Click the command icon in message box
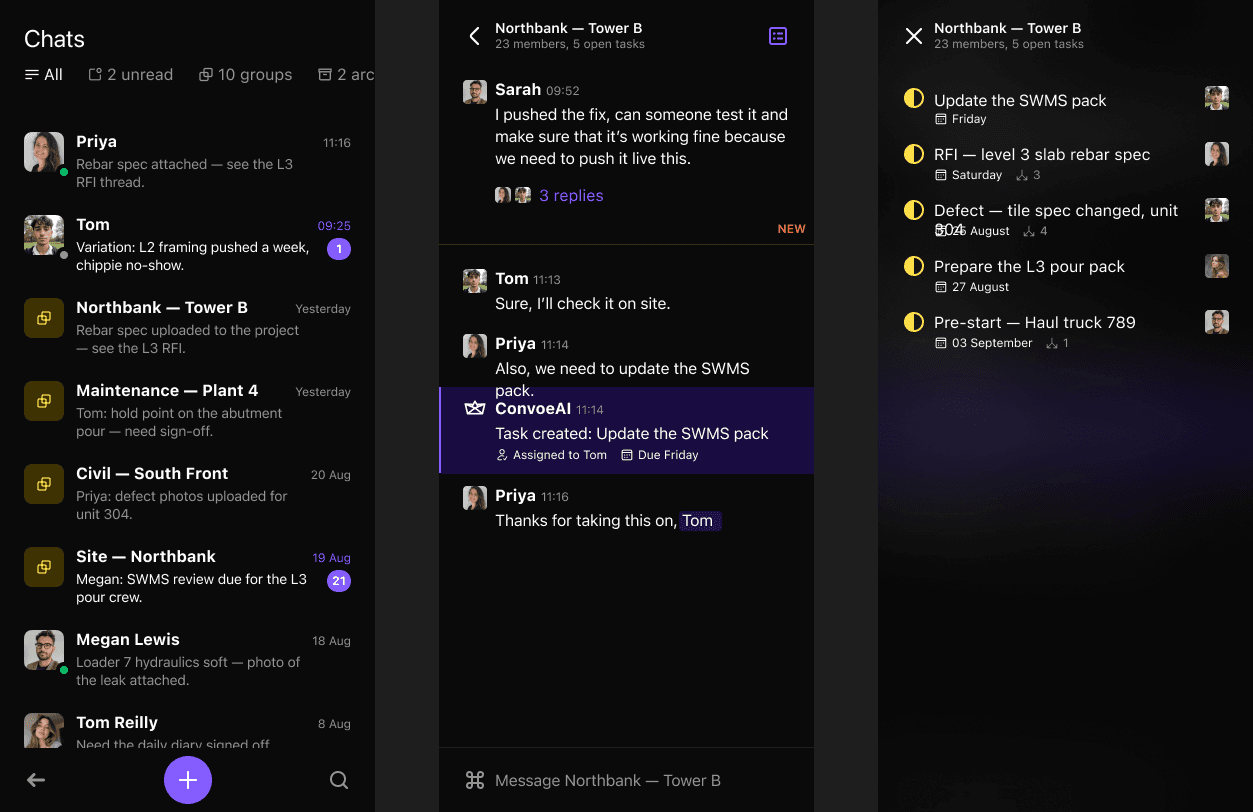 [475, 780]
